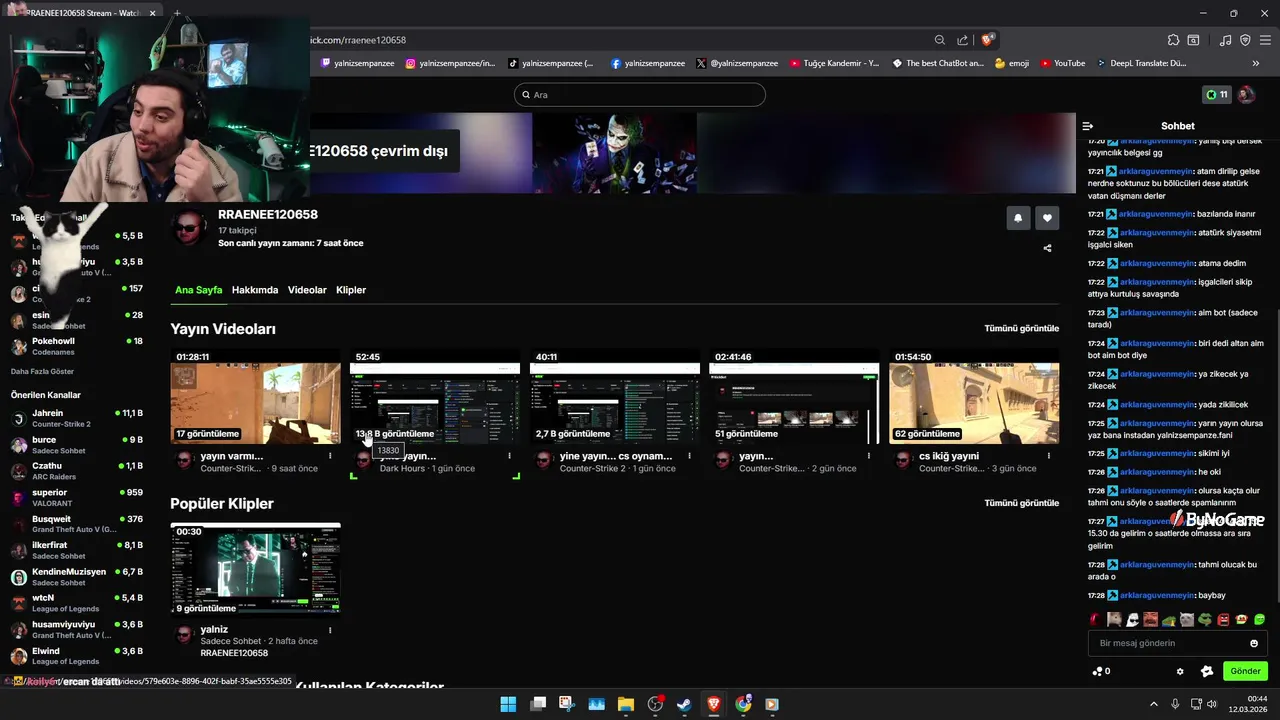
Task: Open the superior VALORANT channel
Action: click(77, 497)
